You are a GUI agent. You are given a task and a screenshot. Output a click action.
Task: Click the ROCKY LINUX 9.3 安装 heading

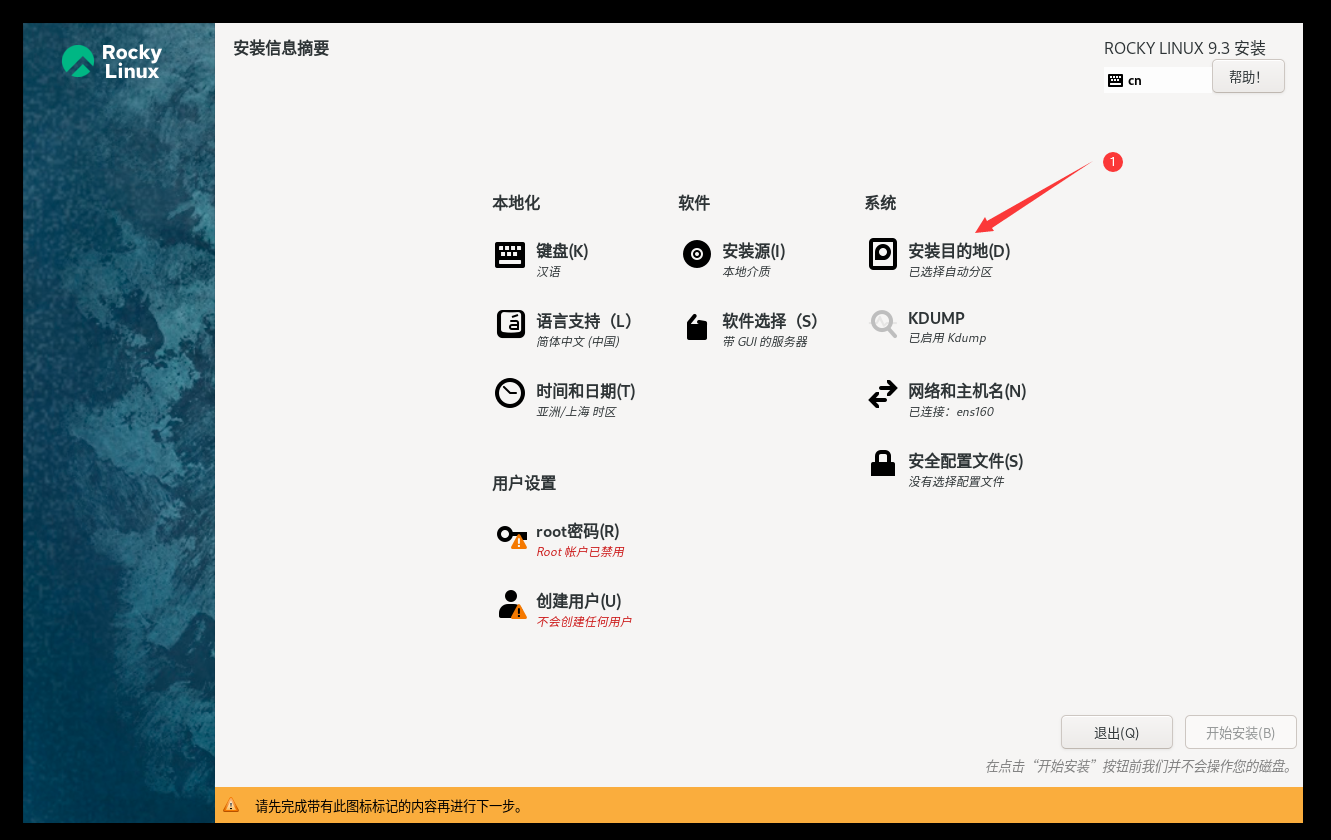1185,48
